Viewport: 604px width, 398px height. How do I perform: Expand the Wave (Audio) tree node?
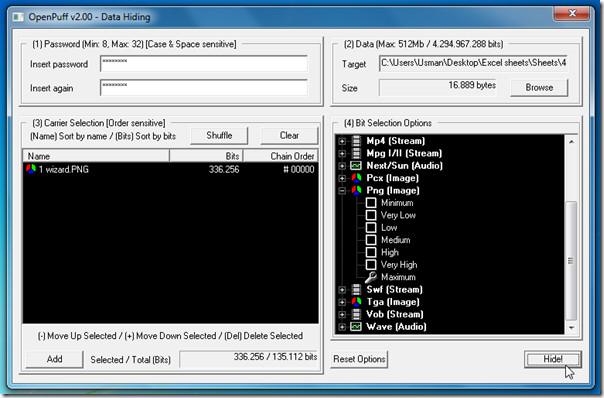click(x=342, y=327)
